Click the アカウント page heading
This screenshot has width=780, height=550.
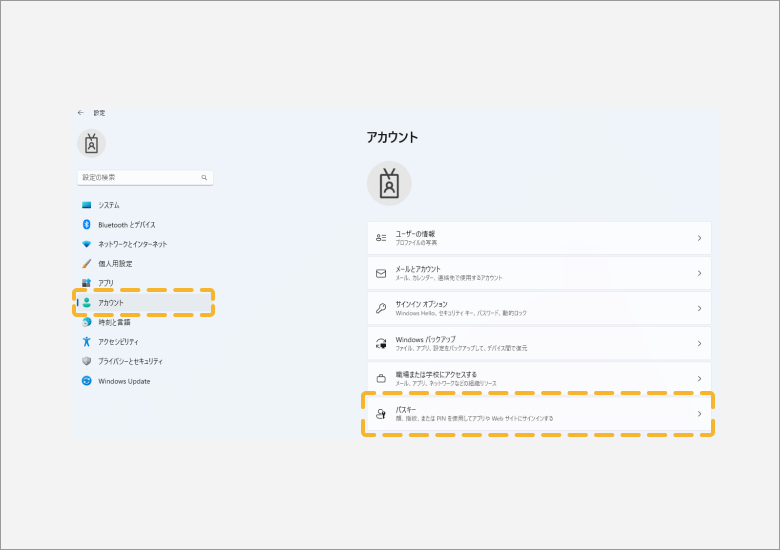392,137
